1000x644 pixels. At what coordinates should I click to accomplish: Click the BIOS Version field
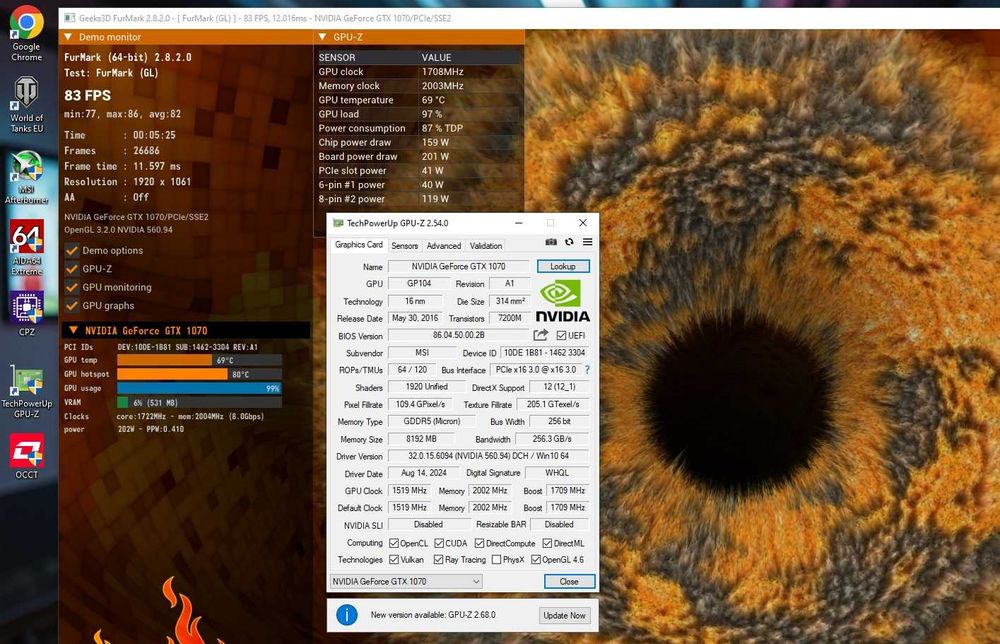[x=459, y=335]
